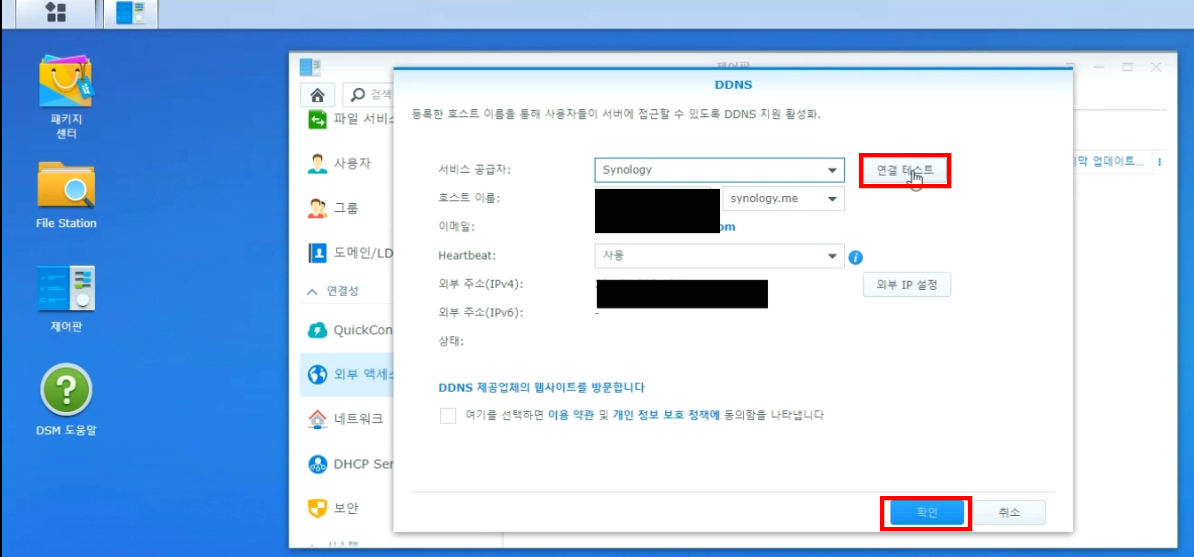1194x557 pixels.
Task: Open the synology.me domain dropdown
Action: (x=784, y=198)
